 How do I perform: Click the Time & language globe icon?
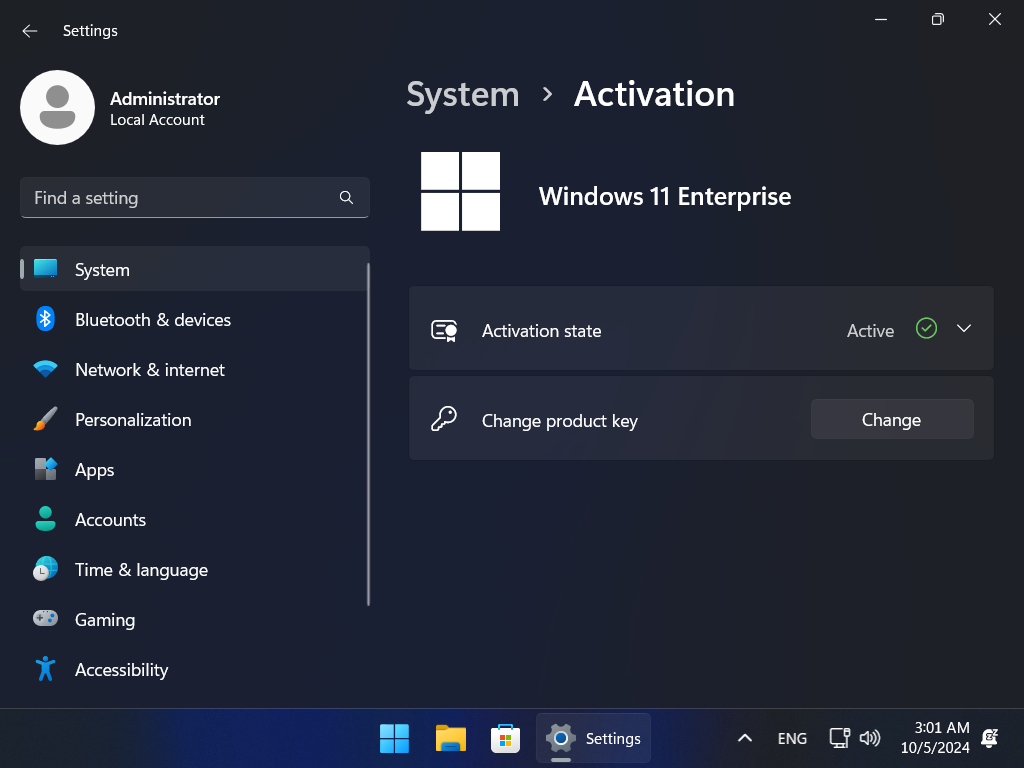click(x=45, y=569)
